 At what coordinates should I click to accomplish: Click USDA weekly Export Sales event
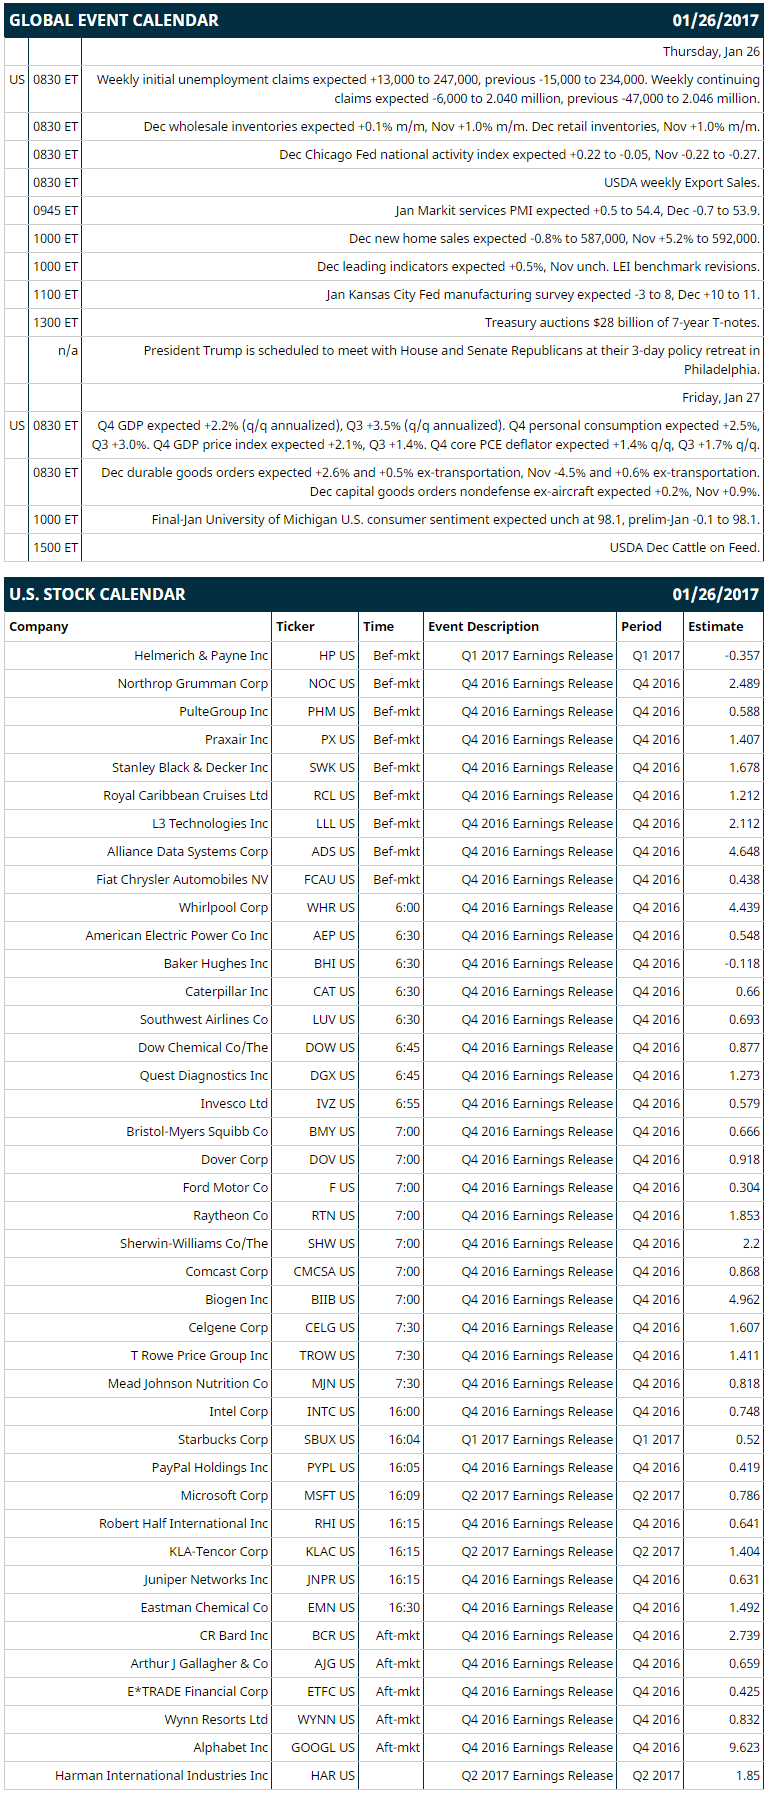[x=682, y=182]
